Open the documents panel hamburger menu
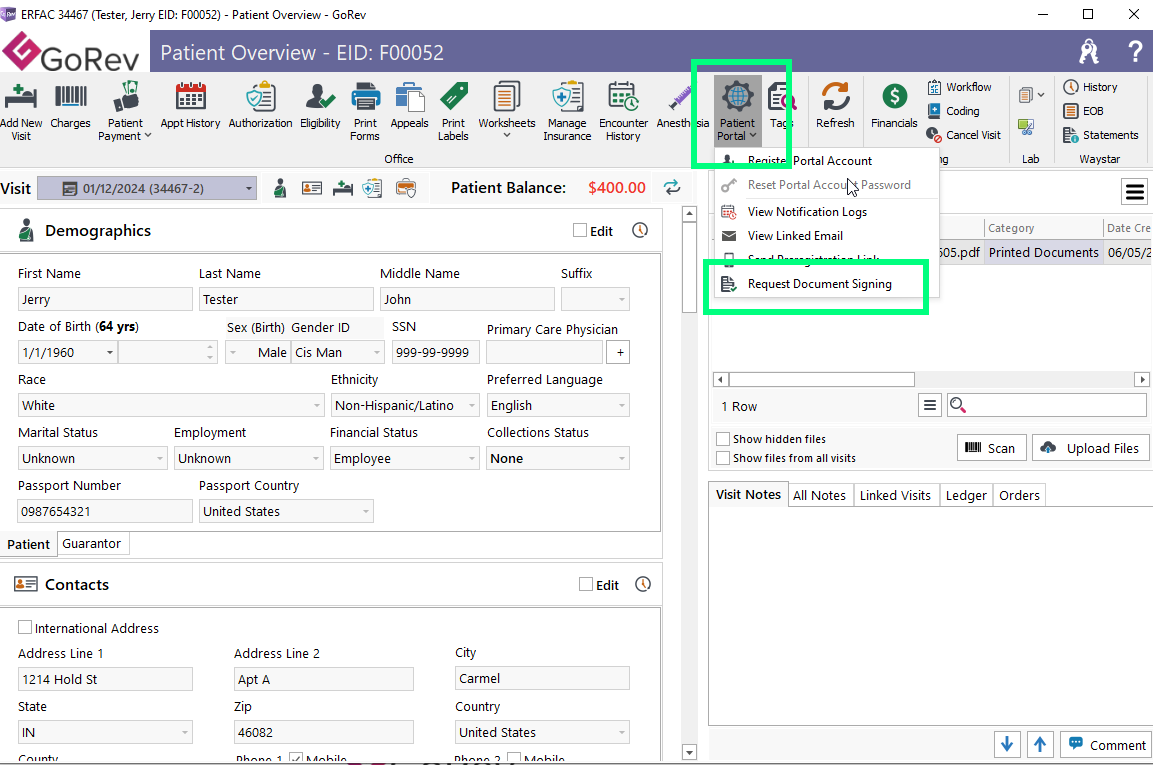Screen dimensions: 1153x765 pos(1135,193)
